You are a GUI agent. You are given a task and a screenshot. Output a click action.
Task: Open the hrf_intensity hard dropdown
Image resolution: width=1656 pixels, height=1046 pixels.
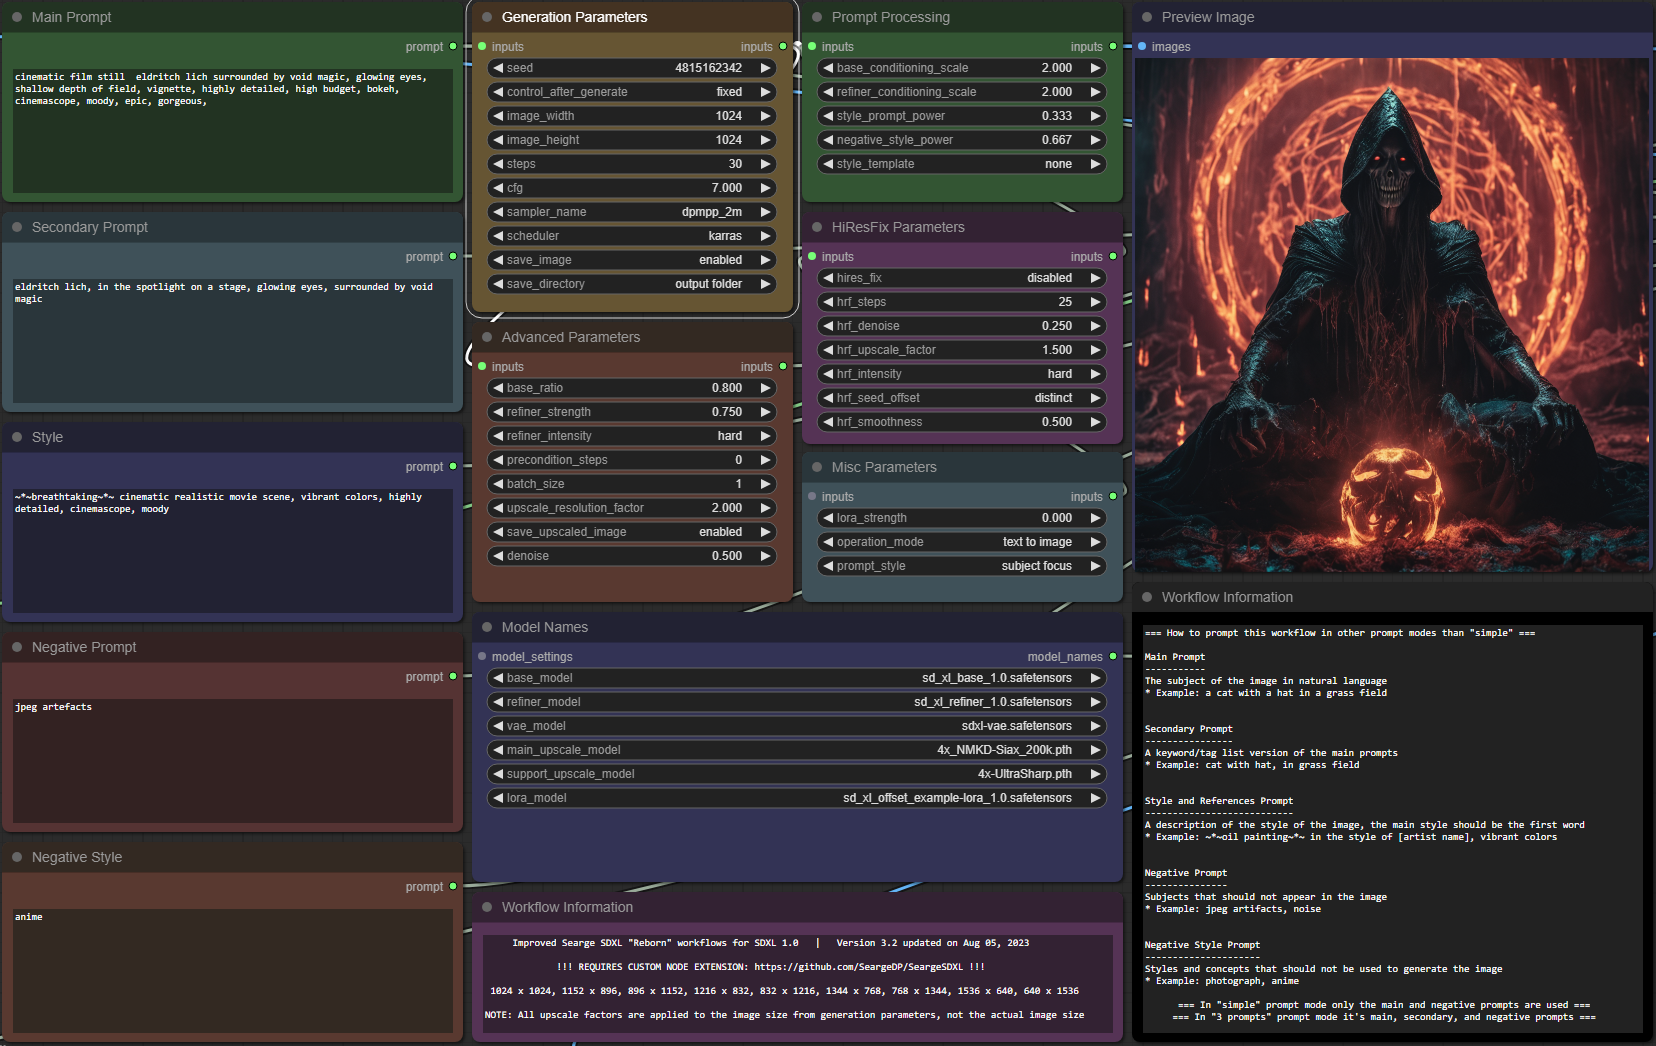(x=962, y=374)
